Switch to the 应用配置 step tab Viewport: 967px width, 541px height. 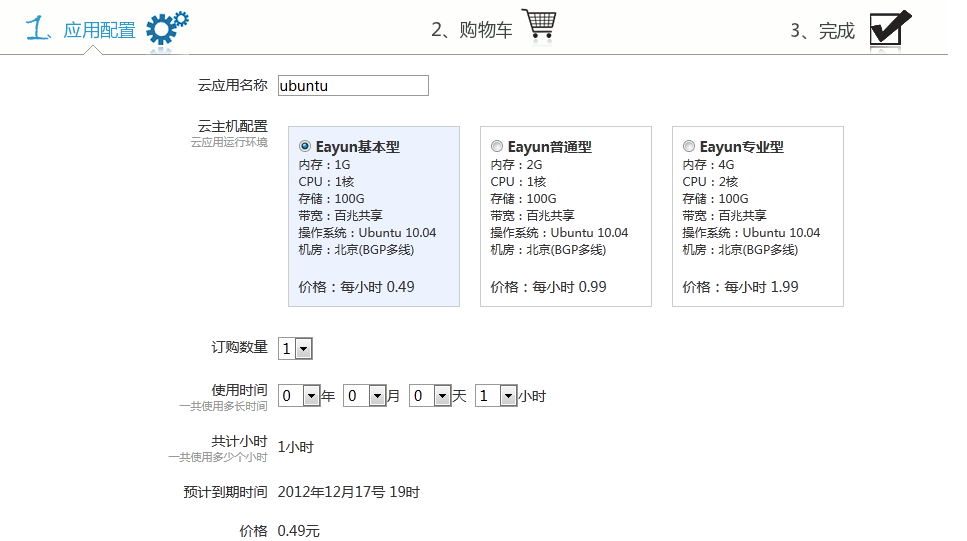coord(99,30)
